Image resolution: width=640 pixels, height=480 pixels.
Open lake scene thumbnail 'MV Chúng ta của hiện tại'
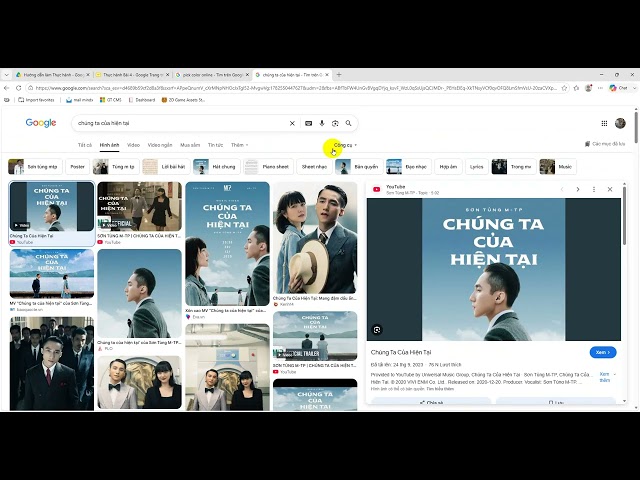pos(52,274)
